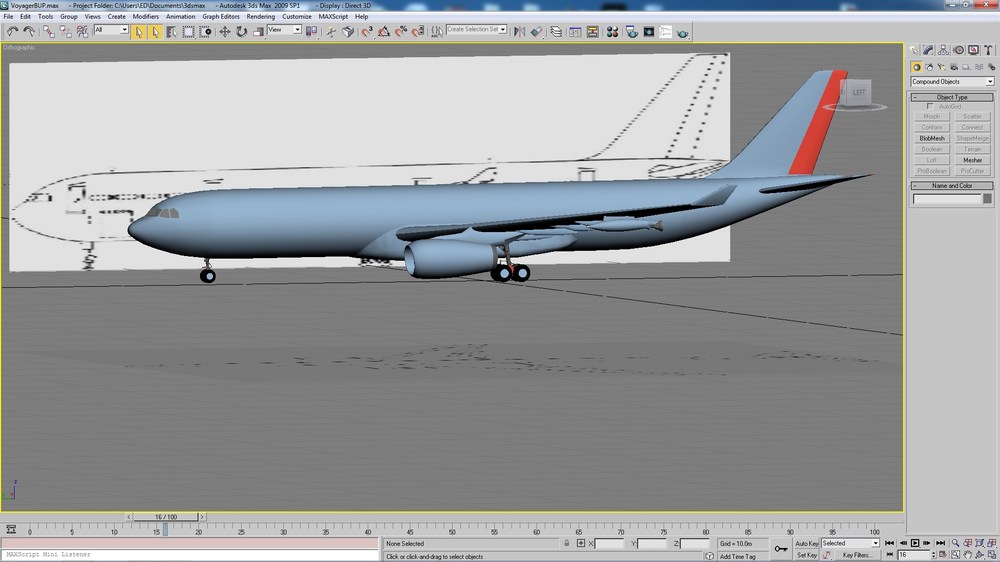Toggle the selection lock icon
Viewport: 1000px width, 562px height.
(x=566, y=544)
